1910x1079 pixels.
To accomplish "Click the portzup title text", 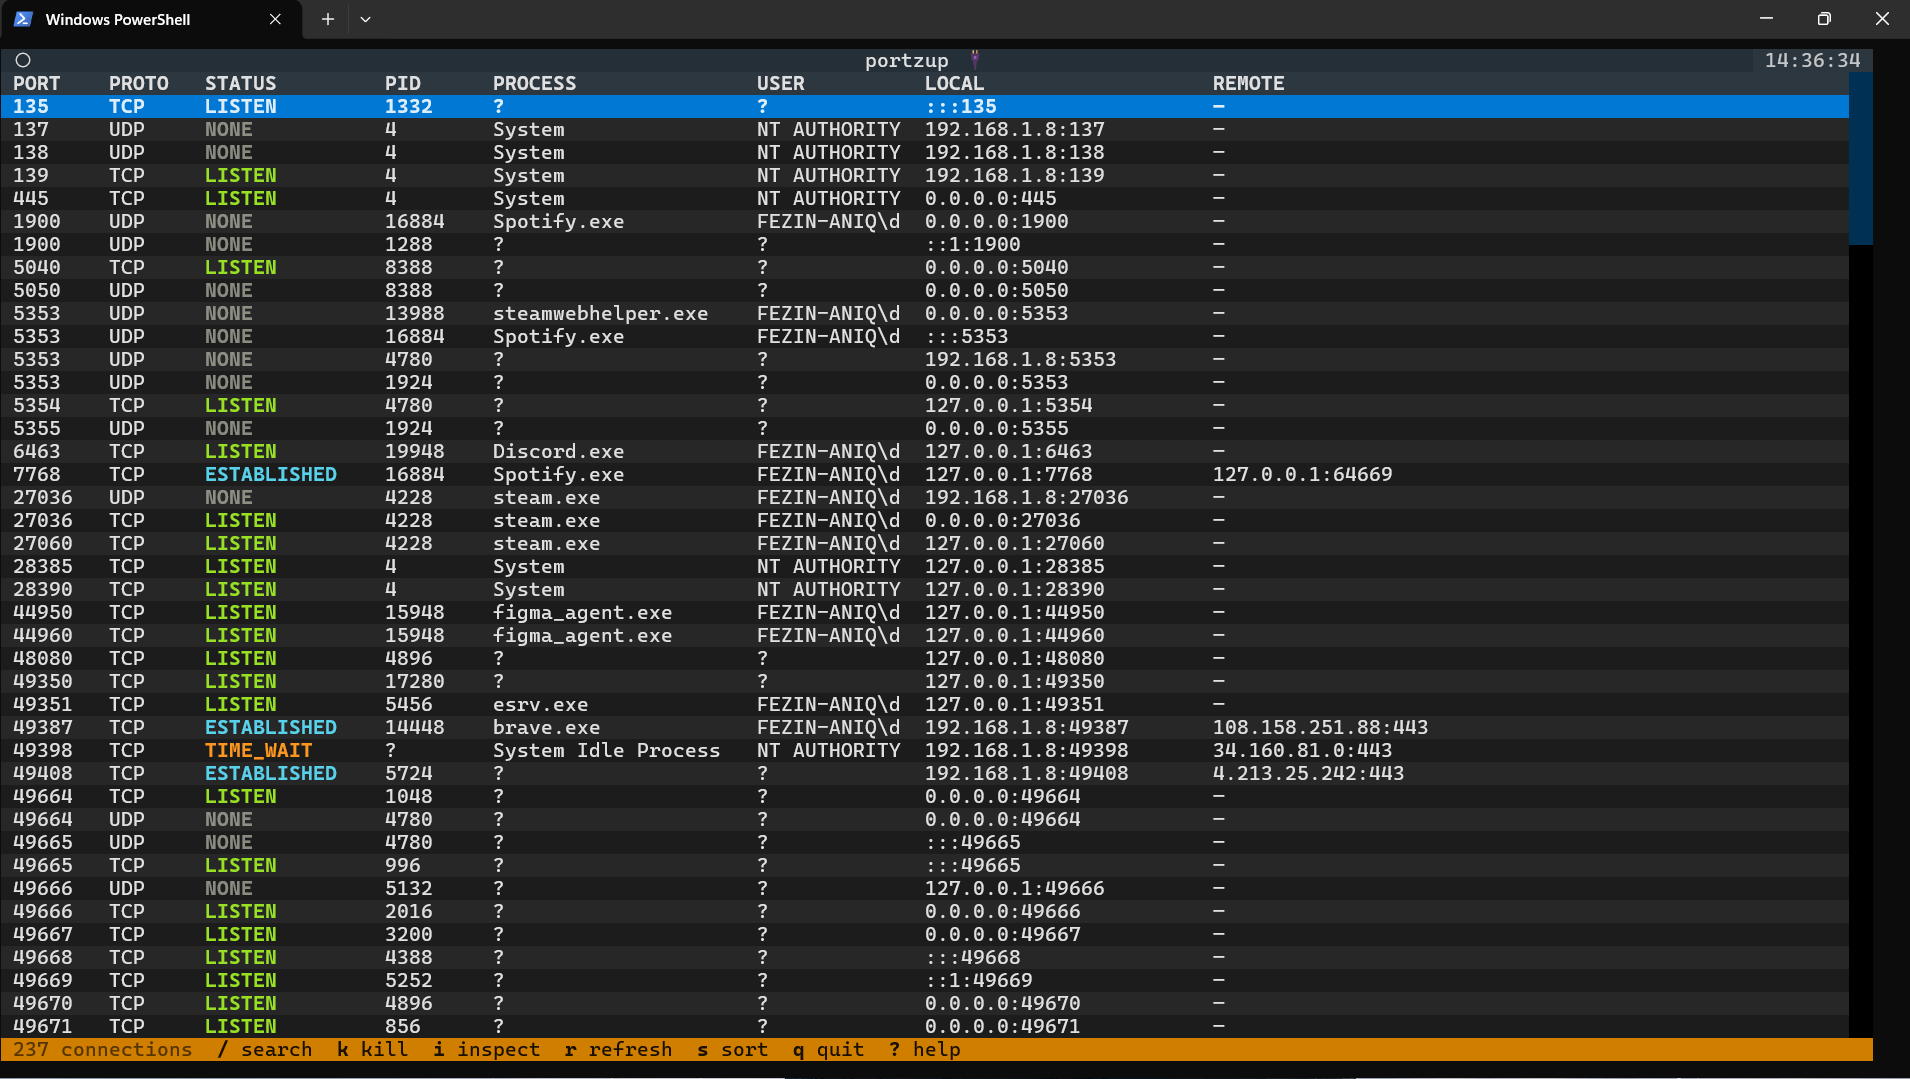I will (x=906, y=61).
